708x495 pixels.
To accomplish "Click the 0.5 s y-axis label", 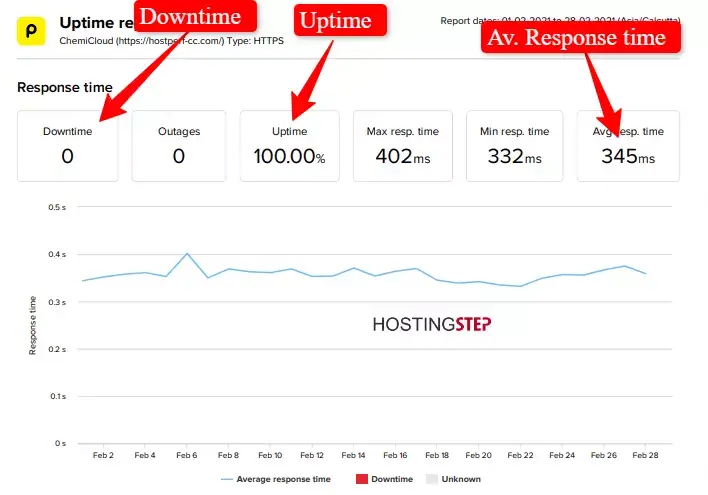I will [57, 207].
